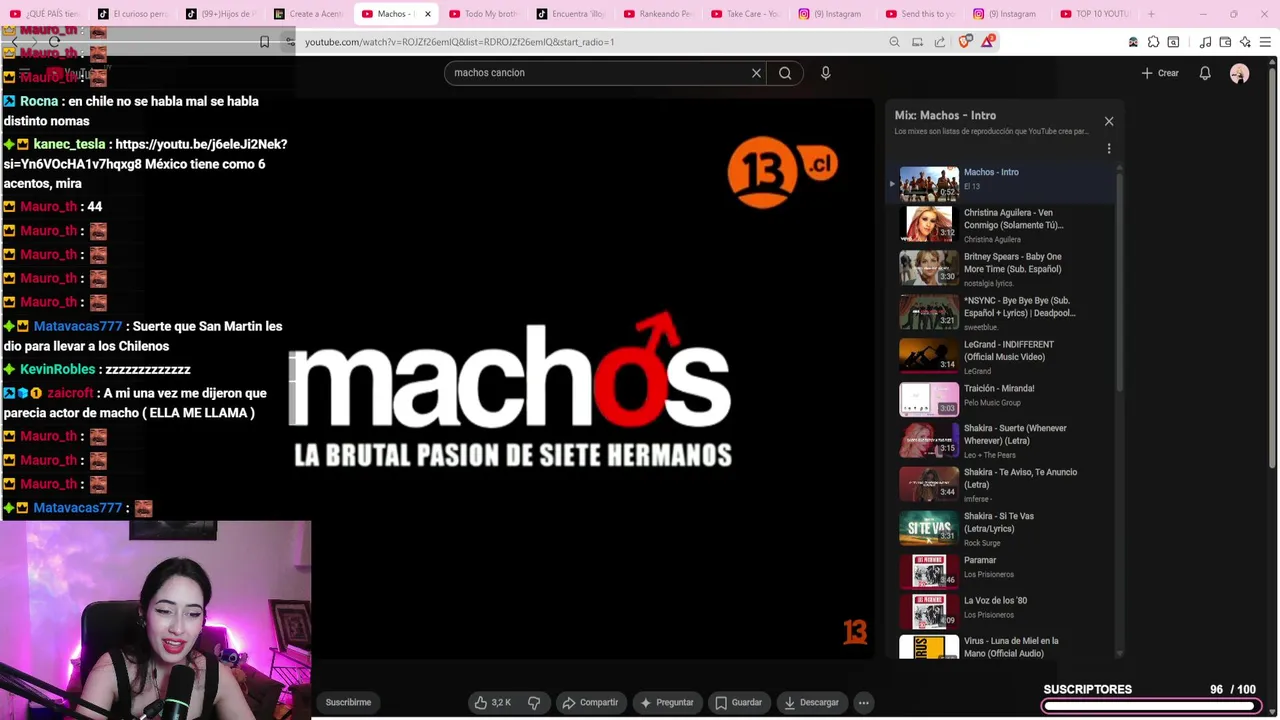Click the screenshot icon in the address bar
Screen dimensions: 1280x720
click(917, 42)
